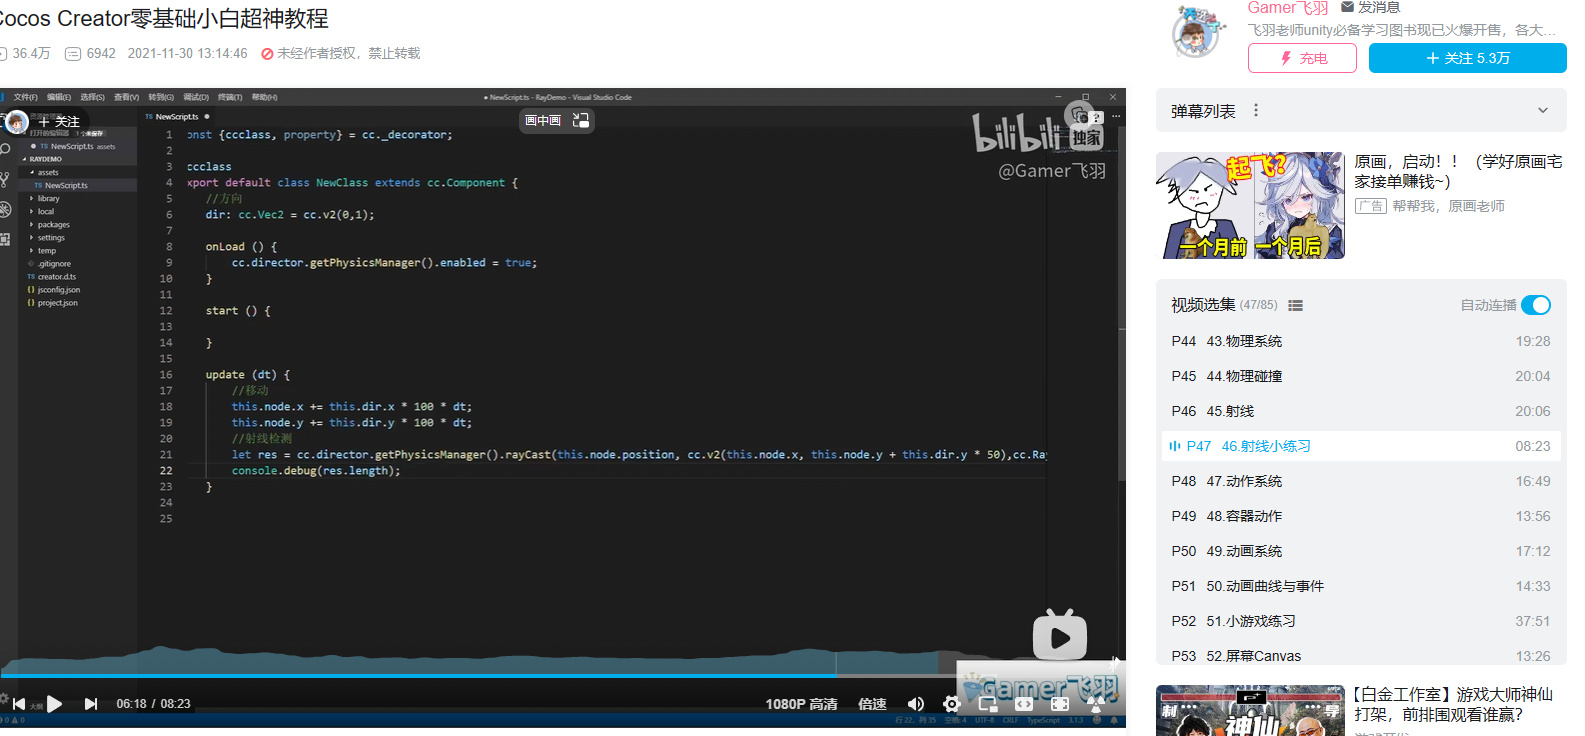Open VS Code Extensions activity icon

[5, 239]
